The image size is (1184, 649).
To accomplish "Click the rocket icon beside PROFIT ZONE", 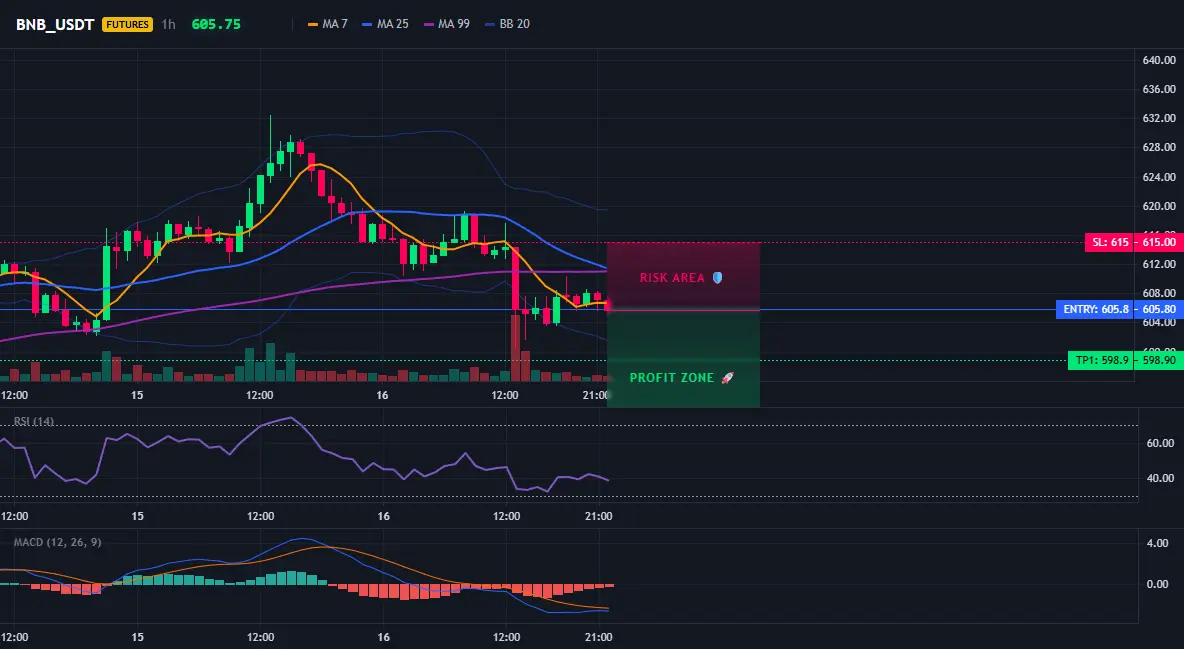I will (x=727, y=377).
